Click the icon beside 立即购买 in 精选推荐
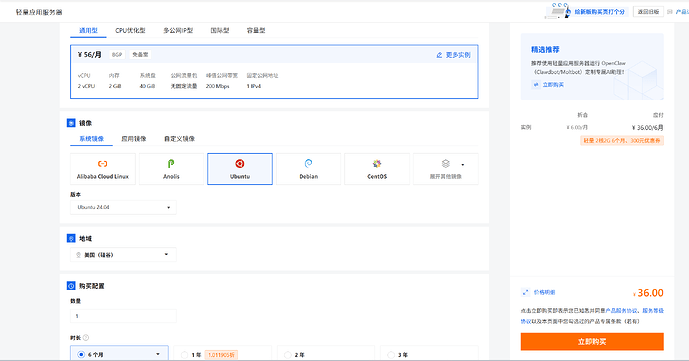The image size is (689, 361). (536, 85)
